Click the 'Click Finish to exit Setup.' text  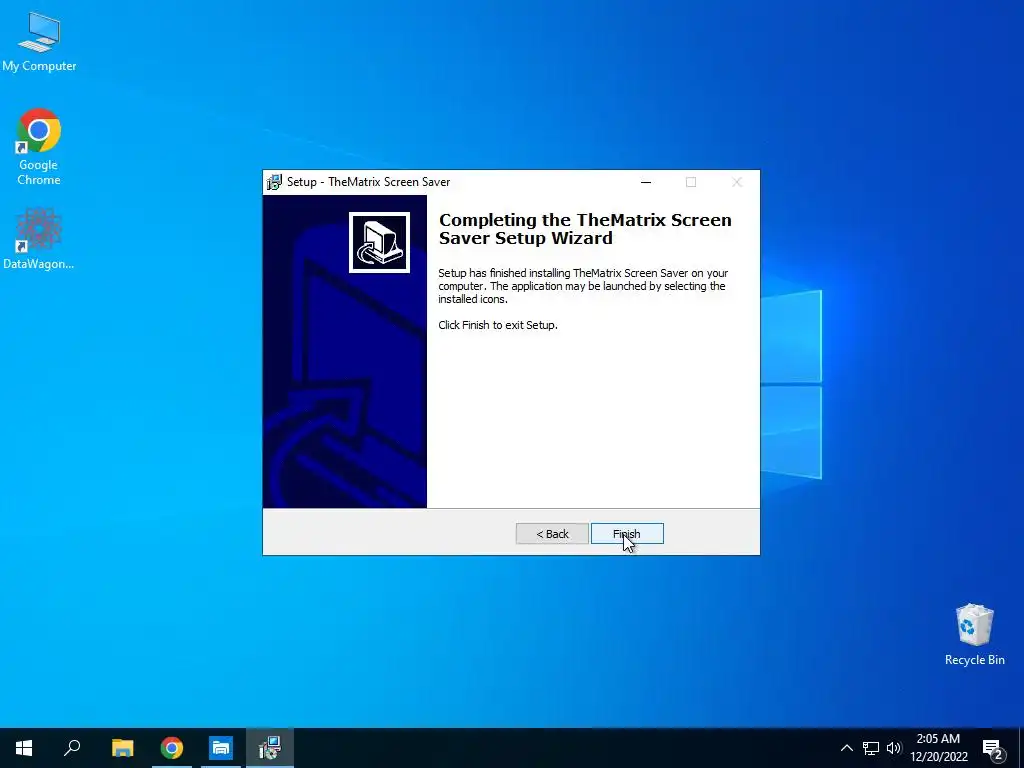click(x=498, y=325)
